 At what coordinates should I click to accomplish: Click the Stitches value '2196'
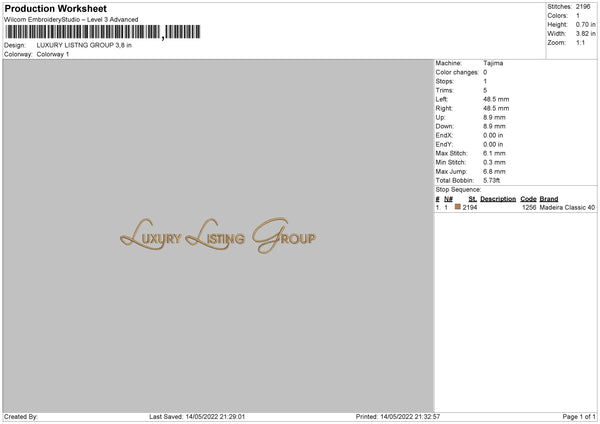[583, 7]
